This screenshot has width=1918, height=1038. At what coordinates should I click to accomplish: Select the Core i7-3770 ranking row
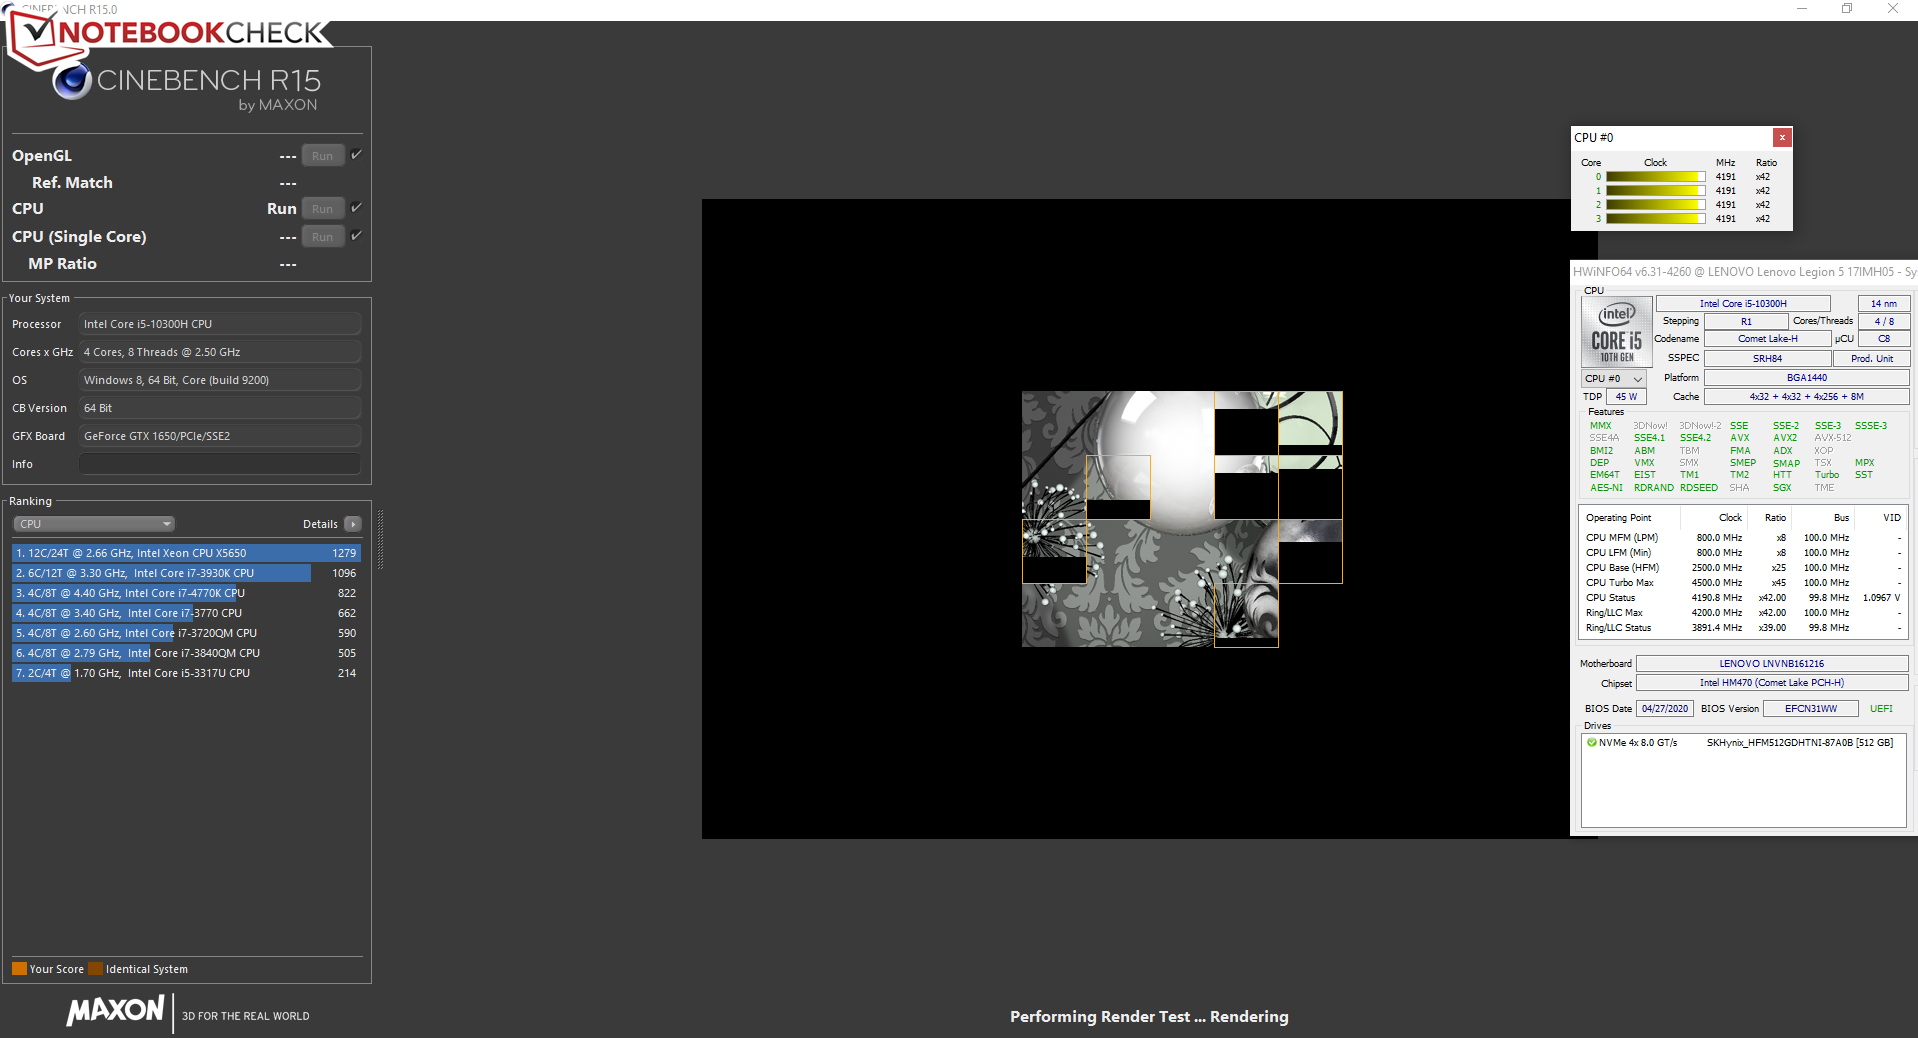[186, 613]
